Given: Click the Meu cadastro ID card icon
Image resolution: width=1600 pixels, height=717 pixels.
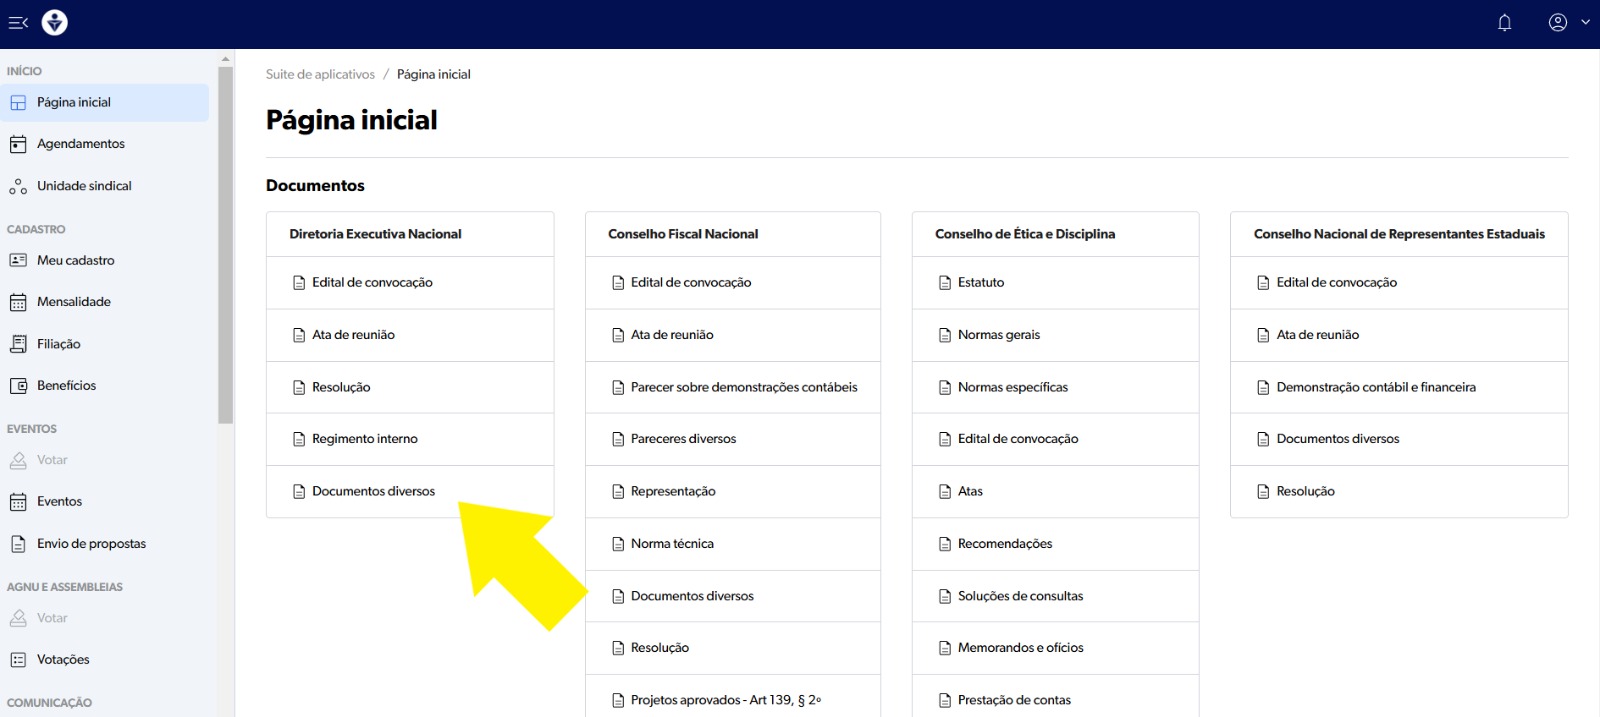Looking at the screenshot, I should click(x=18, y=261).
